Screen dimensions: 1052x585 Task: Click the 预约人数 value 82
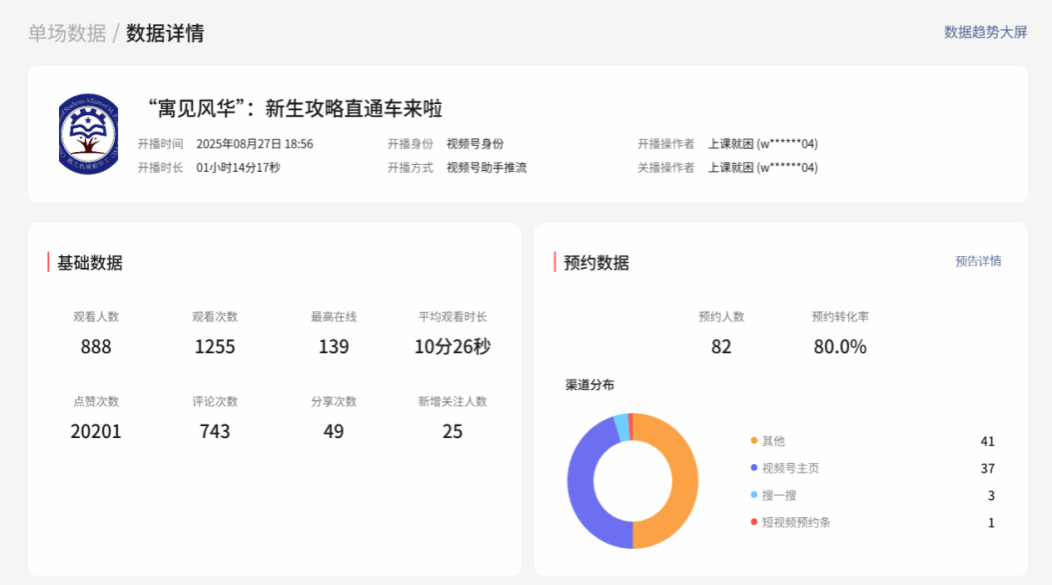pos(721,347)
